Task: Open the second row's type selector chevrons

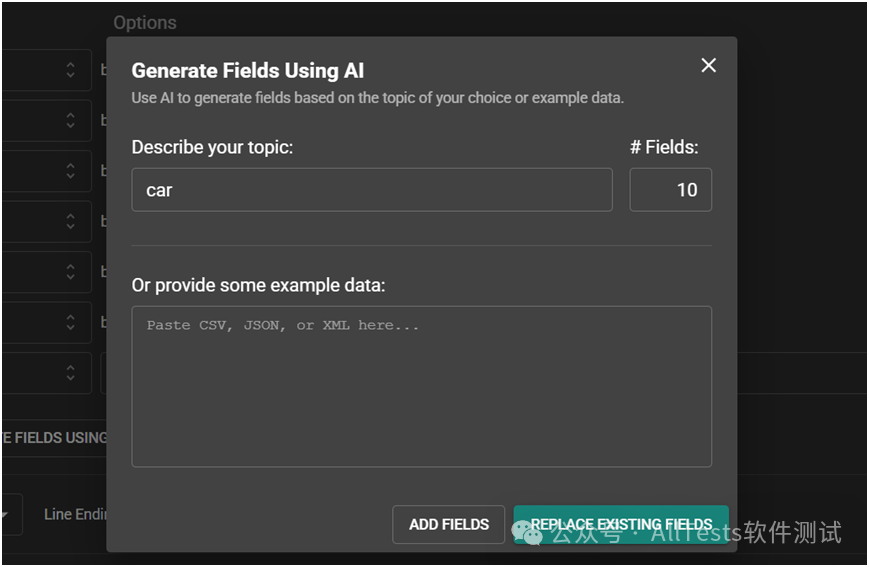Action: [70, 120]
